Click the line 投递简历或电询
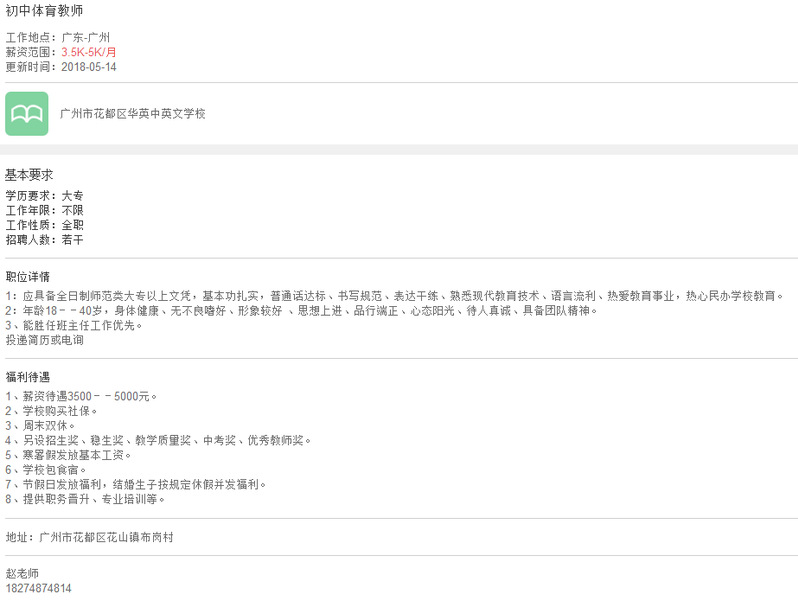 [44, 340]
